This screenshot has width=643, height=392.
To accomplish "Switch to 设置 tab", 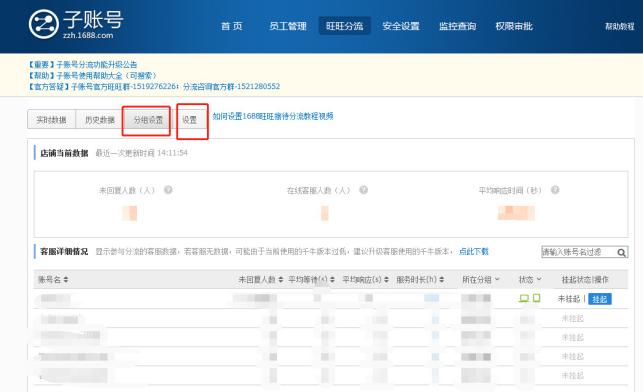I will 189,120.
